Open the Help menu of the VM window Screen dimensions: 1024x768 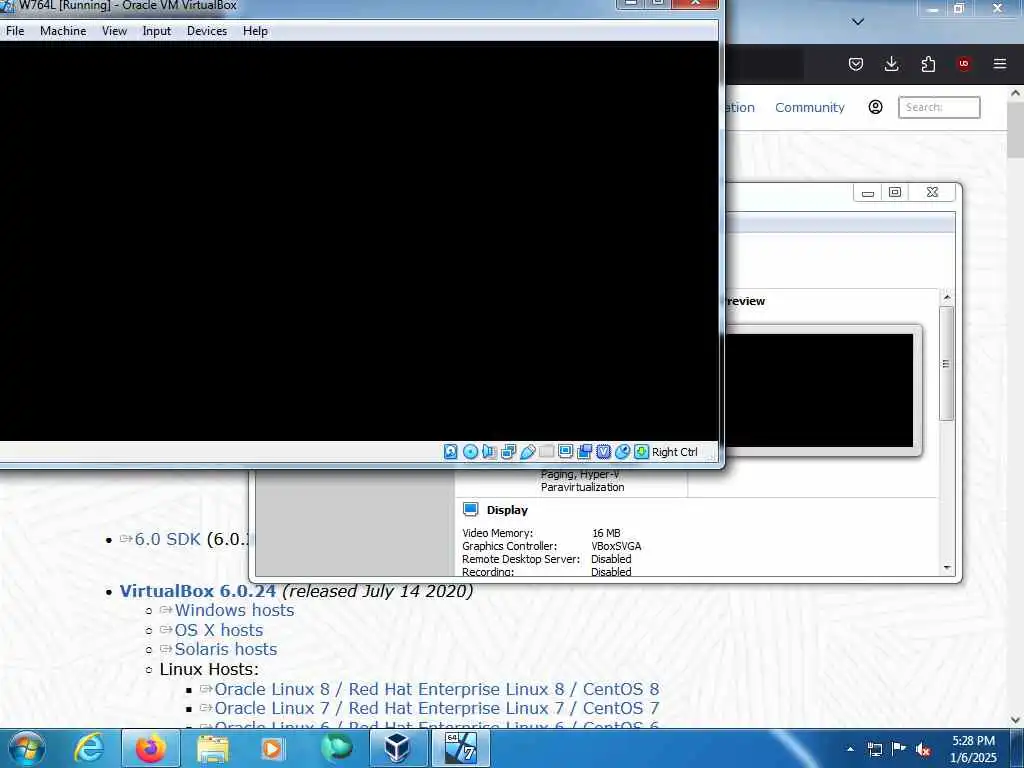tap(255, 31)
